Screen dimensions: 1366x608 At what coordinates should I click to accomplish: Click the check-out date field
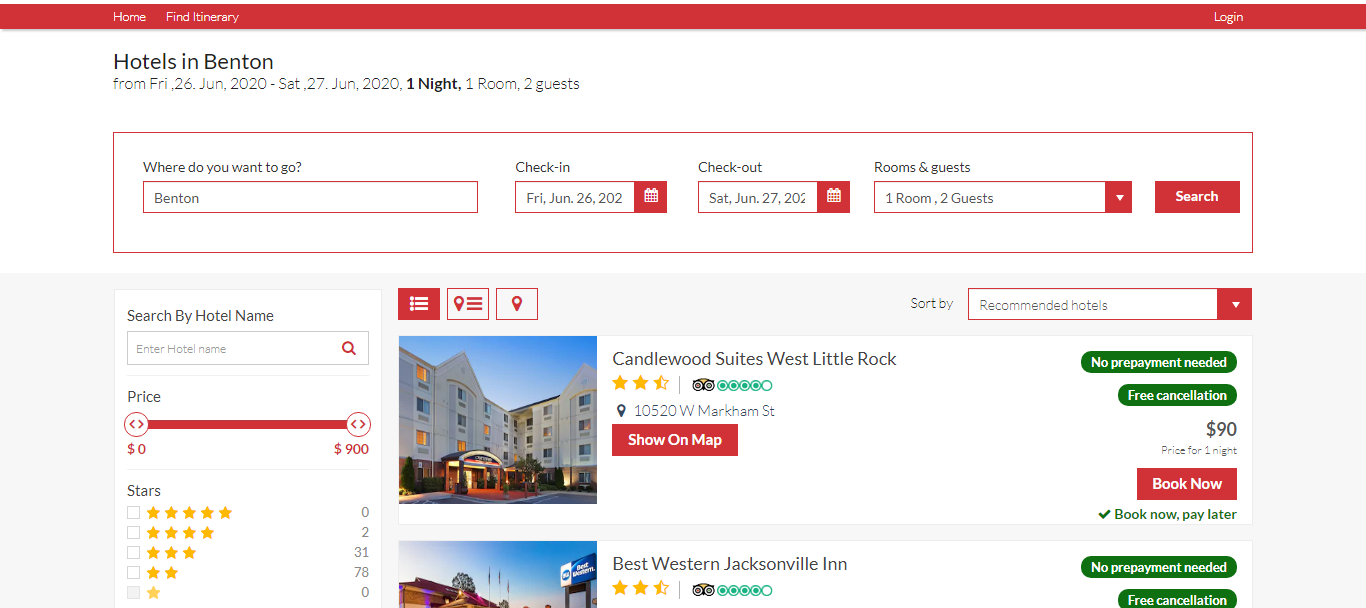pos(758,197)
